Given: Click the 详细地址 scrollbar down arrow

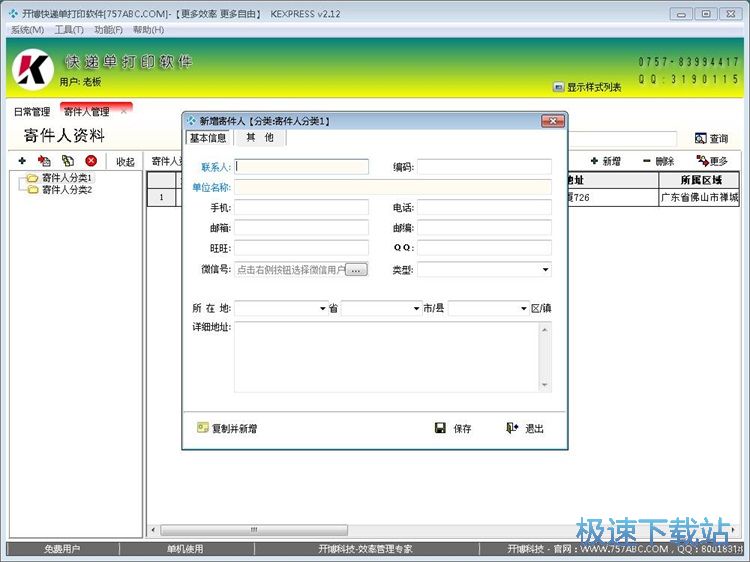Looking at the screenshot, I should [545, 385].
